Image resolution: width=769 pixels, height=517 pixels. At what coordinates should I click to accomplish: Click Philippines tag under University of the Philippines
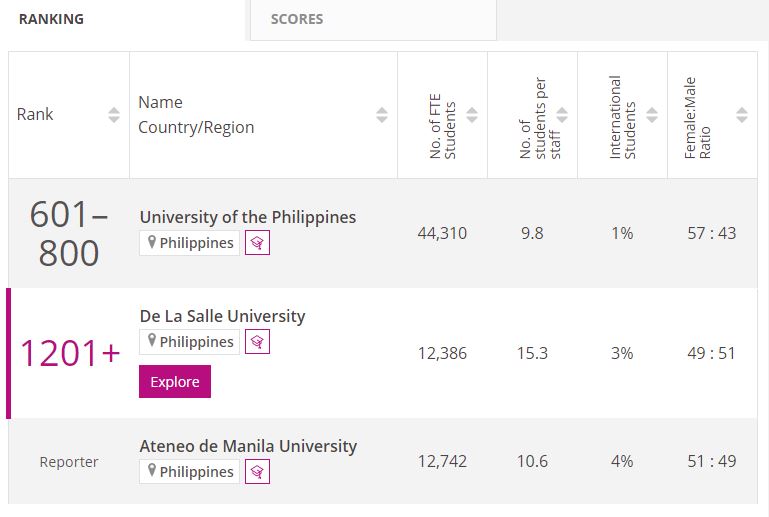[x=190, y=243]
